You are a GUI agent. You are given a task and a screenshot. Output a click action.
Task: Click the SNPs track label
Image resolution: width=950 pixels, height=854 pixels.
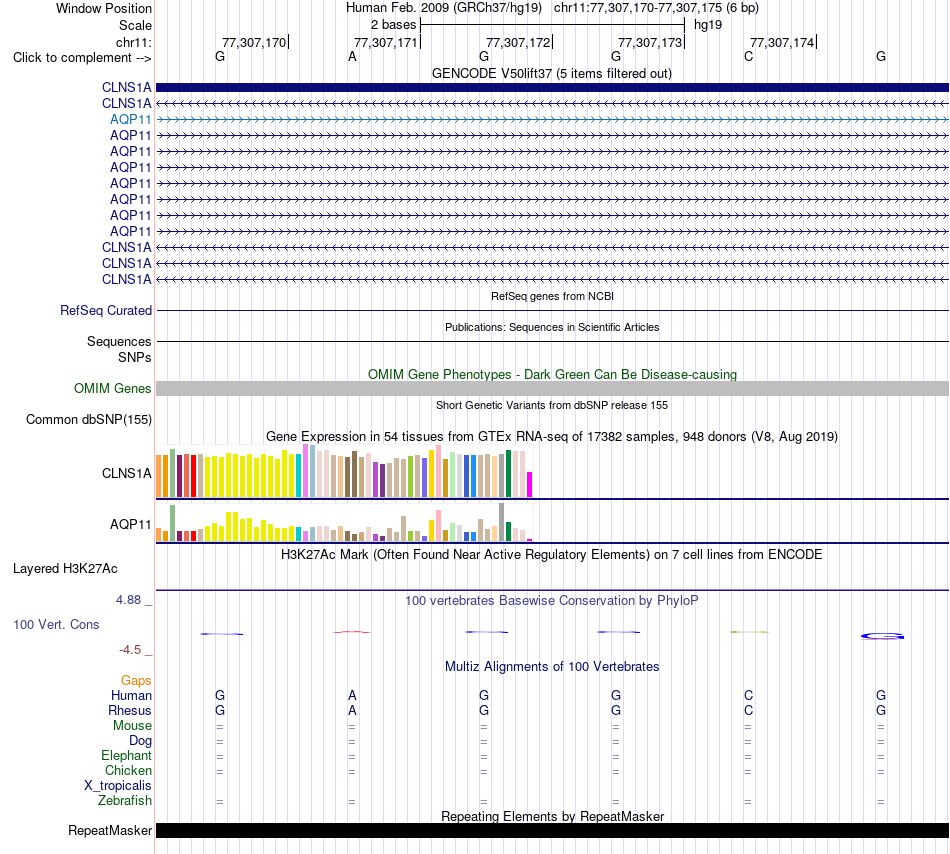click(135, 357)
